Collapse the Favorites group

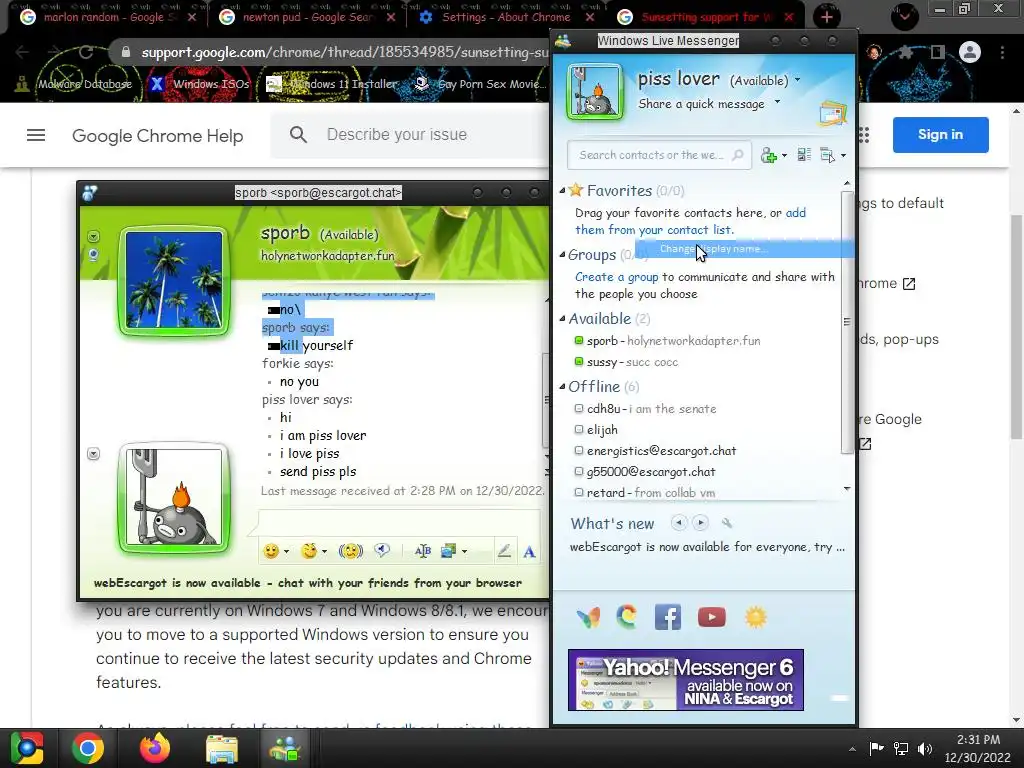click(x=562, y=191)
